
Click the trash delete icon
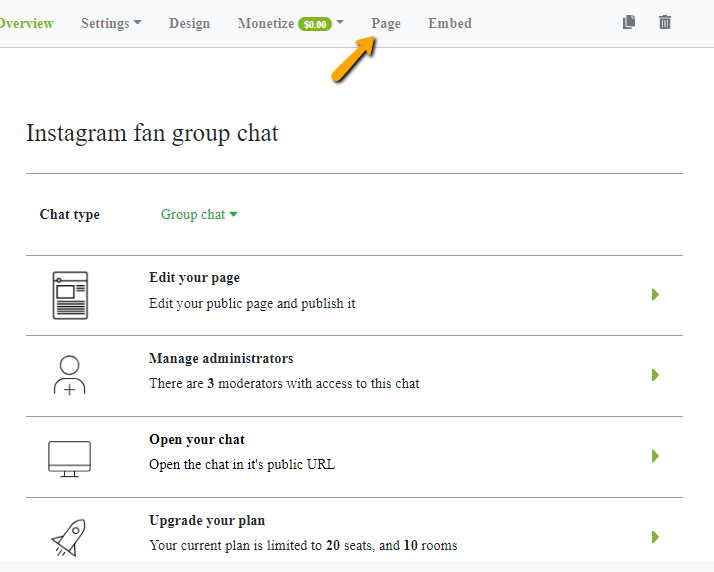click(665, 22)
